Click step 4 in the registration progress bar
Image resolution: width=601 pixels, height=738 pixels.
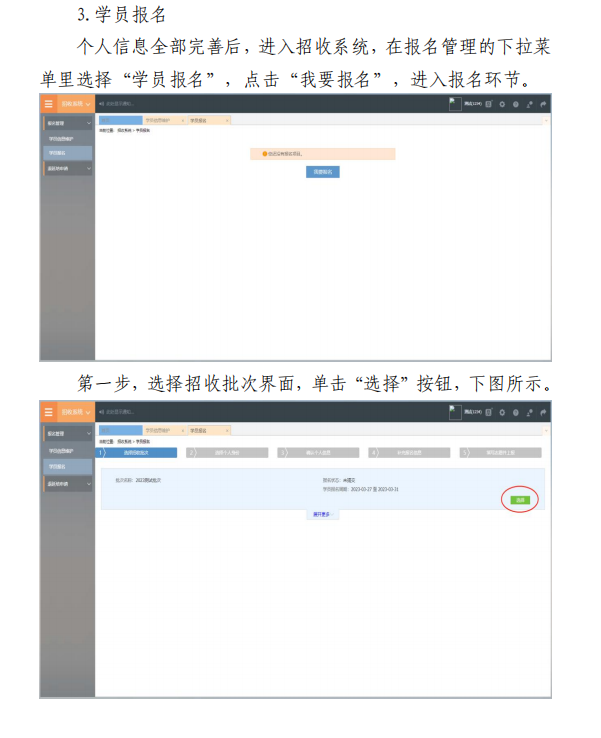click(409, 453)
